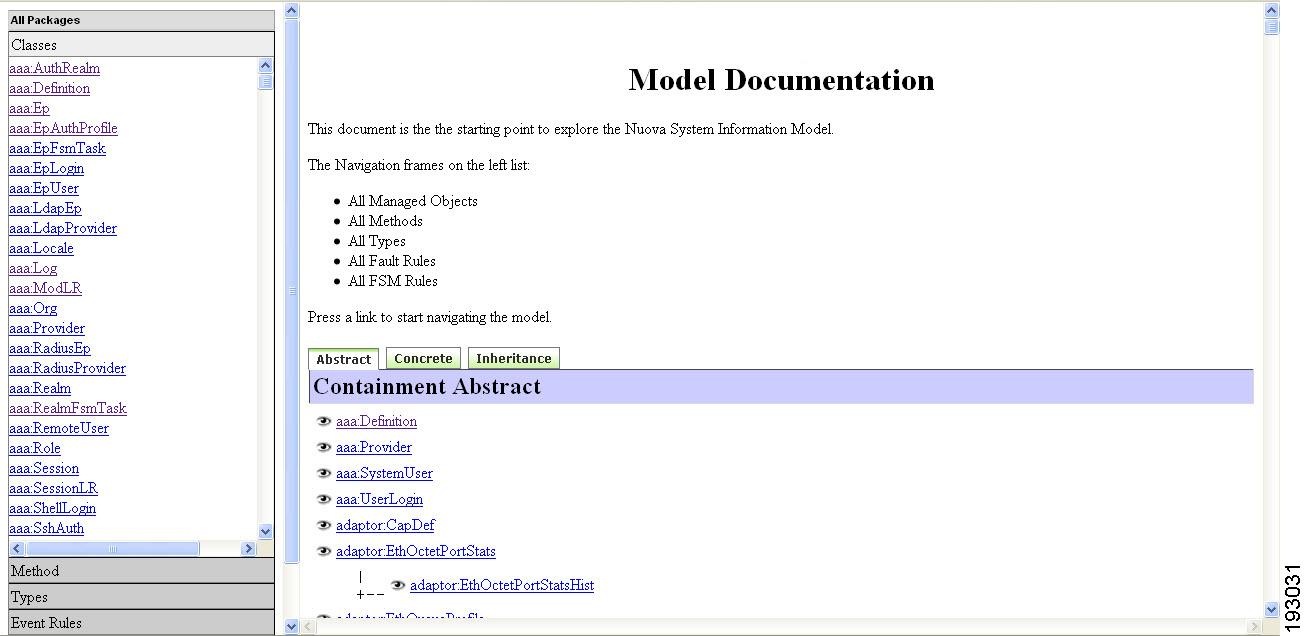Open aaa:EpLogin class link
Viewport: 1306px width, 636px height.
click(x=46, y=168)
